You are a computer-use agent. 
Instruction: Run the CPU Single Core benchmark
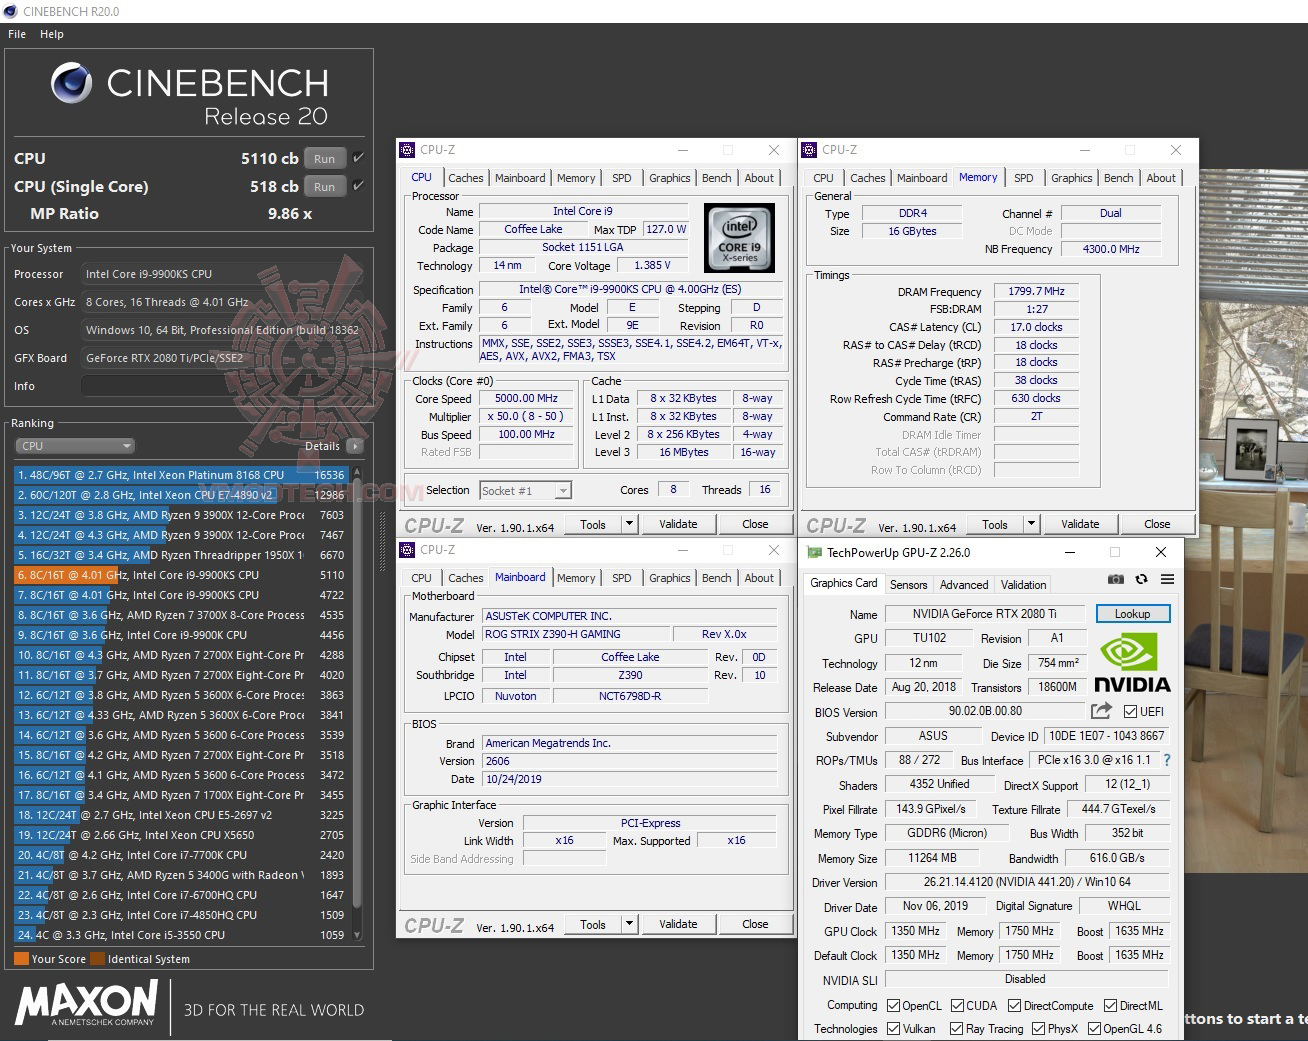(324, 186)
